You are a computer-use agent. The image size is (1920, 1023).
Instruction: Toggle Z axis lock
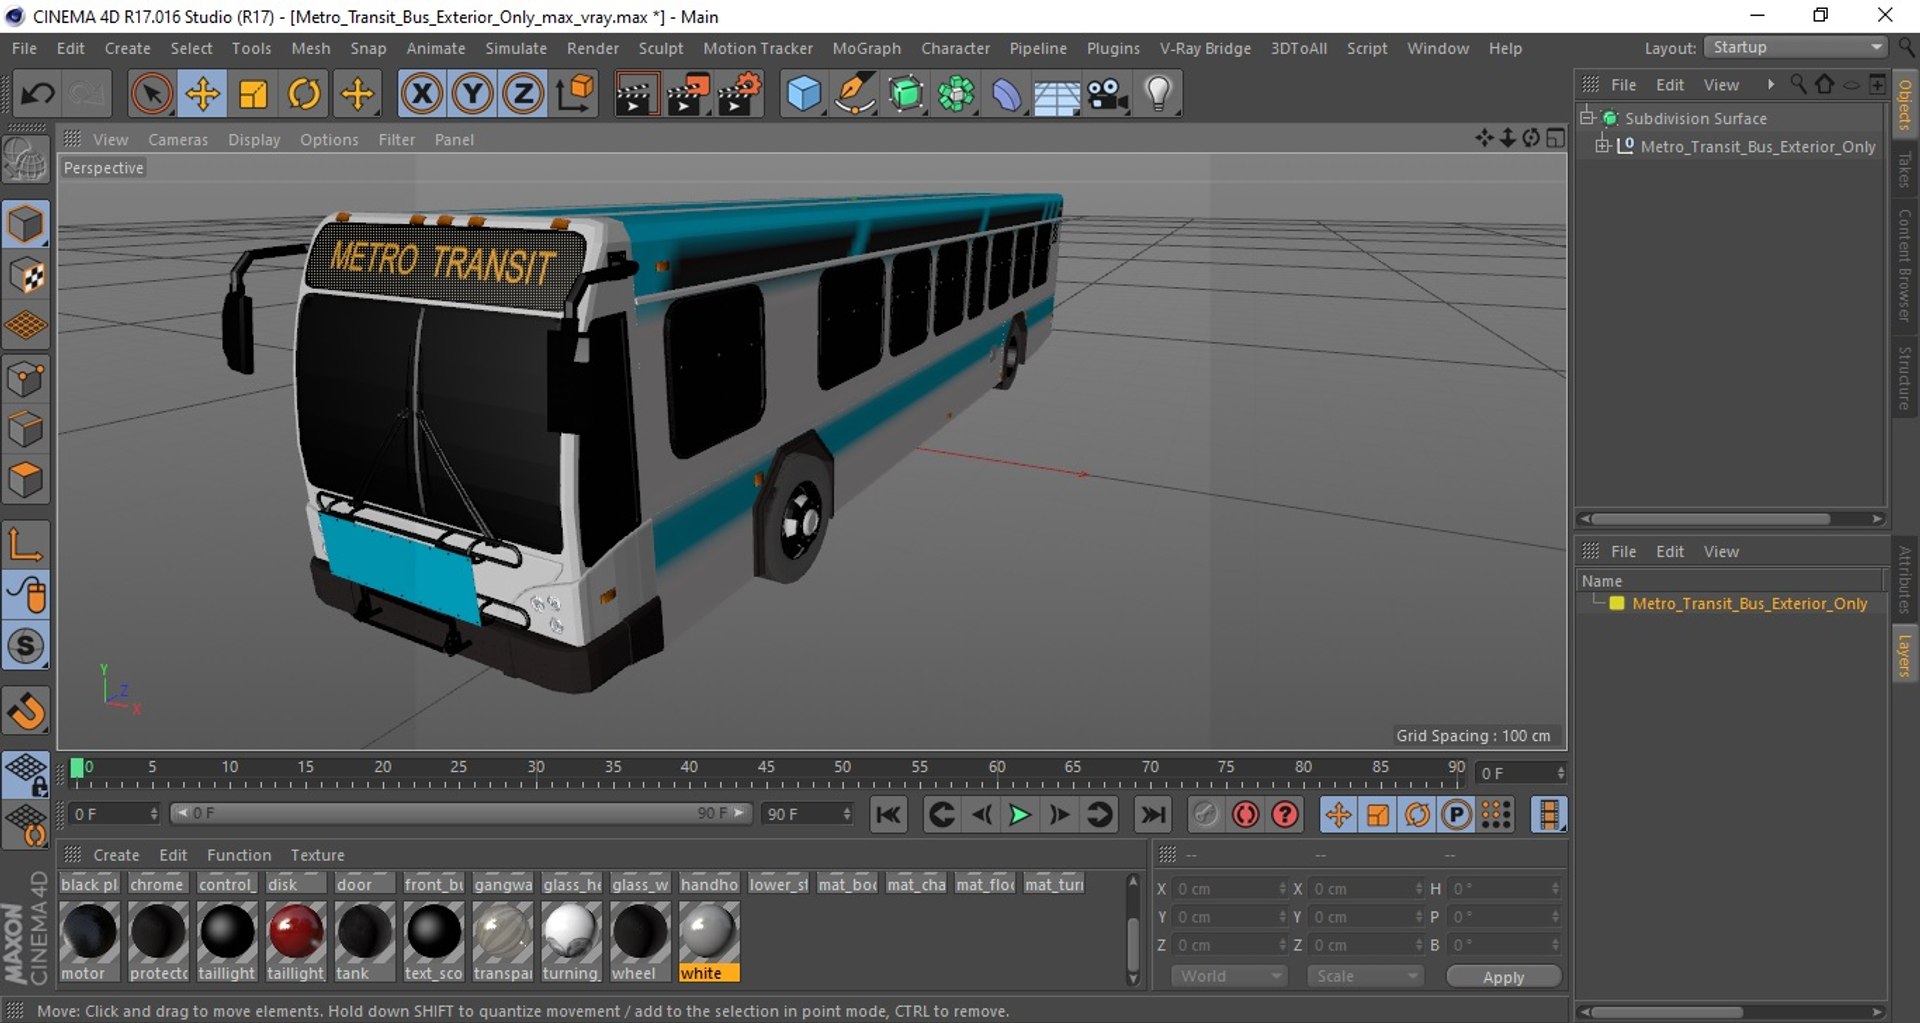click(x=522, y=94)
